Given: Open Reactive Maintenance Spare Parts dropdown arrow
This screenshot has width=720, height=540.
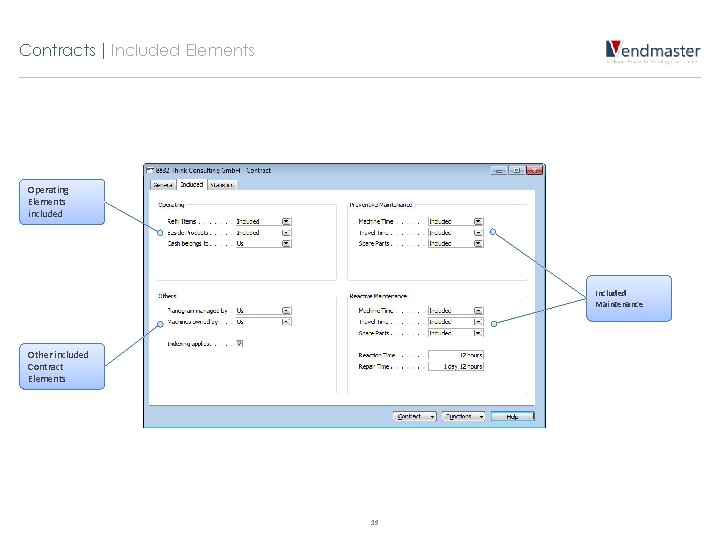Looking at the screenshot, I should coord(478,332).
